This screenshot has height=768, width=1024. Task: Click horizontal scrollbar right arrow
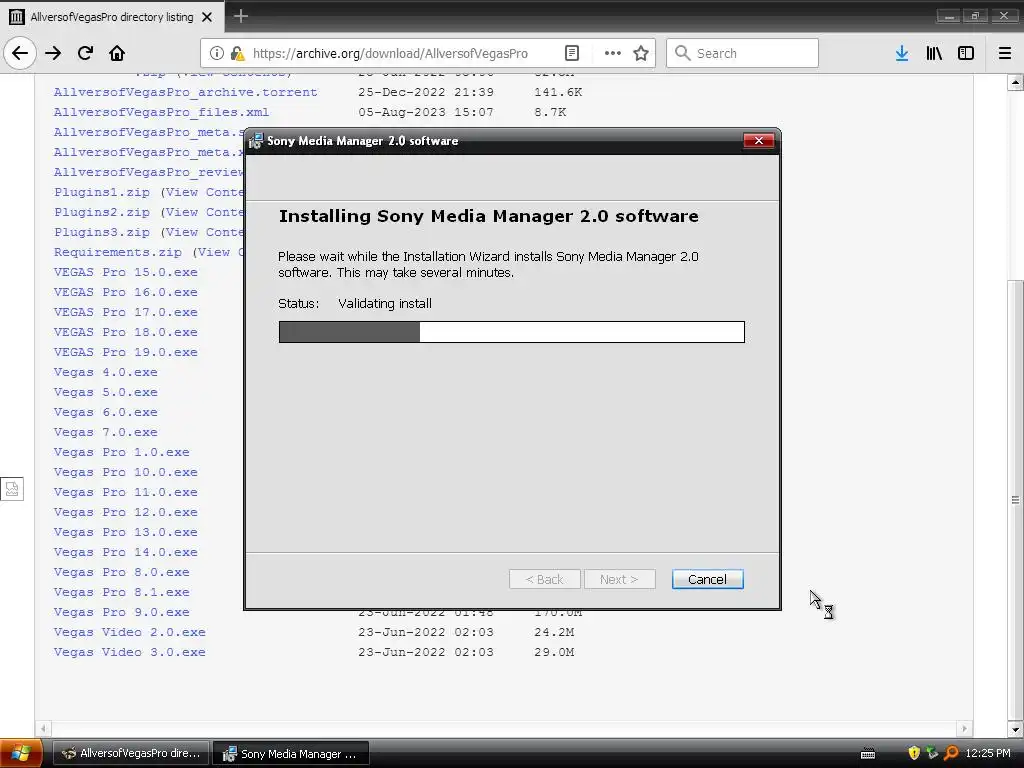click(x=965, y=728)
